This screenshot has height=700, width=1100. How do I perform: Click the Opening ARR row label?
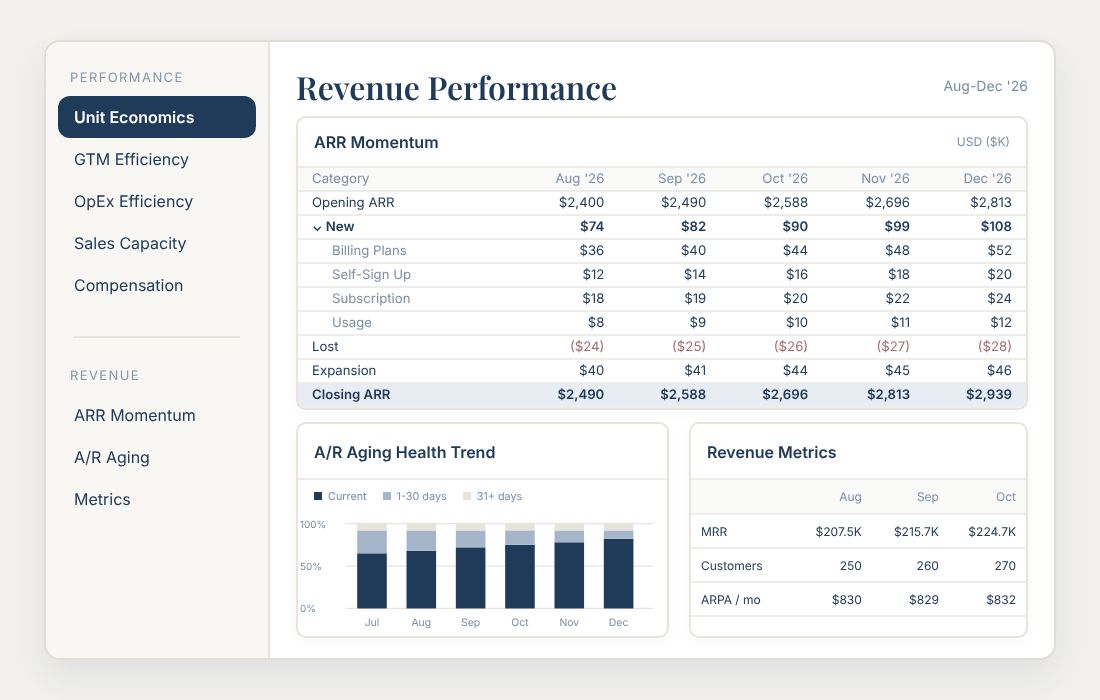[x=353, y=203]
